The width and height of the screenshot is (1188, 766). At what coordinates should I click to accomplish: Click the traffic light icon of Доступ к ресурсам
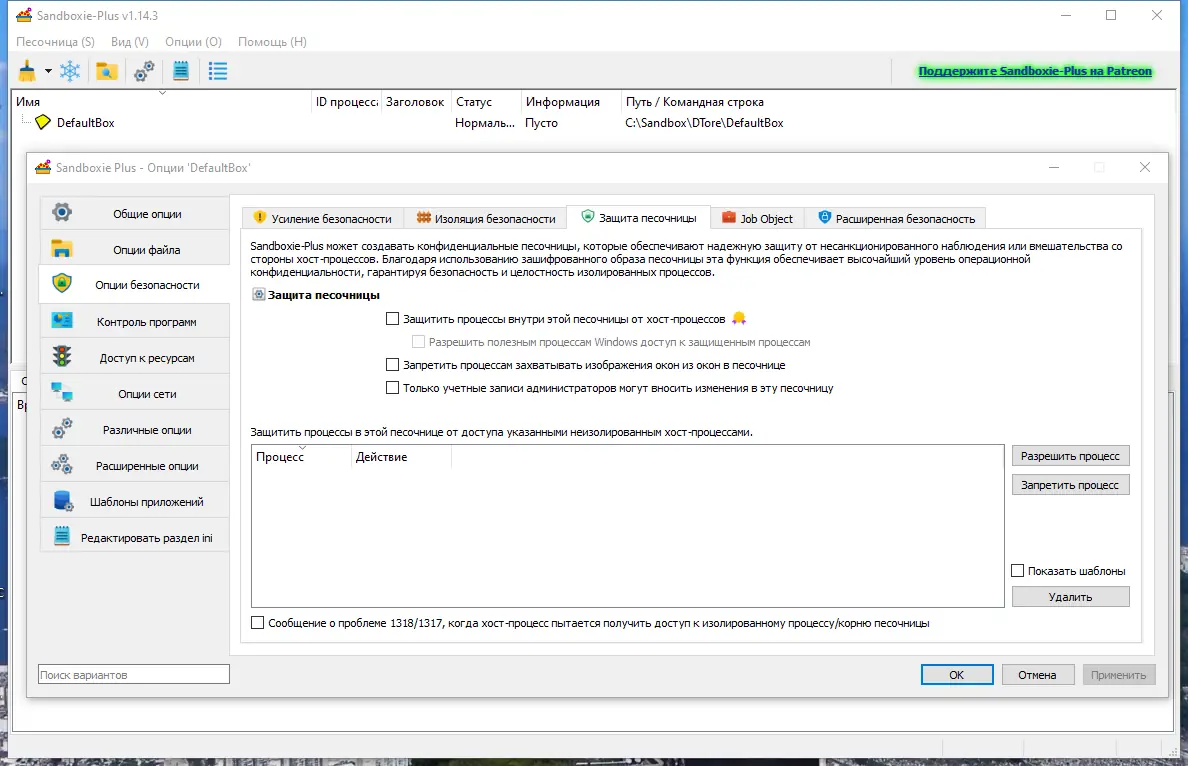tap(61, 356)
